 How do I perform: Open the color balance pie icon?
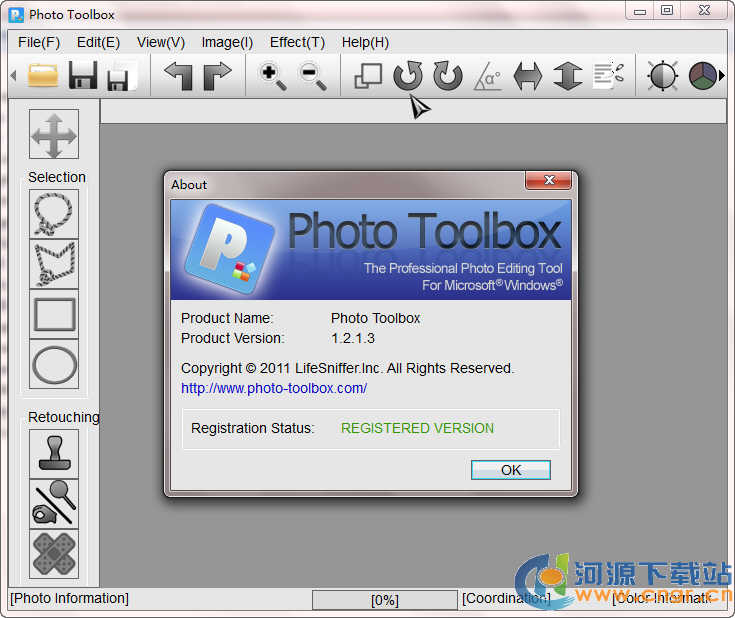pos(702,75)
